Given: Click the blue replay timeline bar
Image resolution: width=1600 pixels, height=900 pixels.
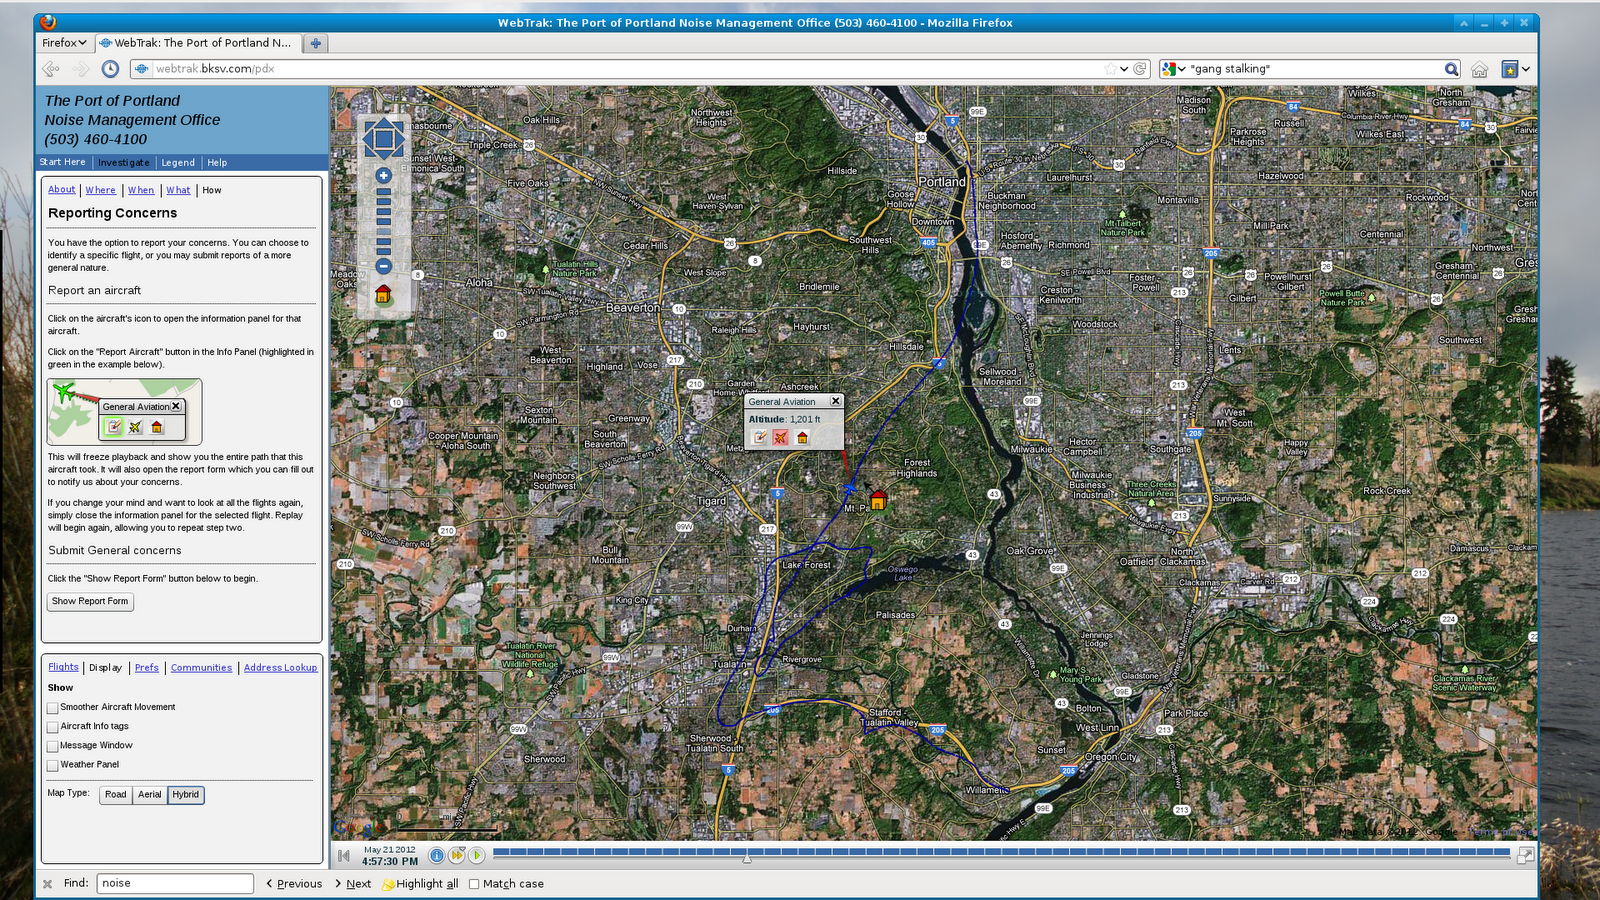Looking at the screenshot, I should [x=1001, y=852].
